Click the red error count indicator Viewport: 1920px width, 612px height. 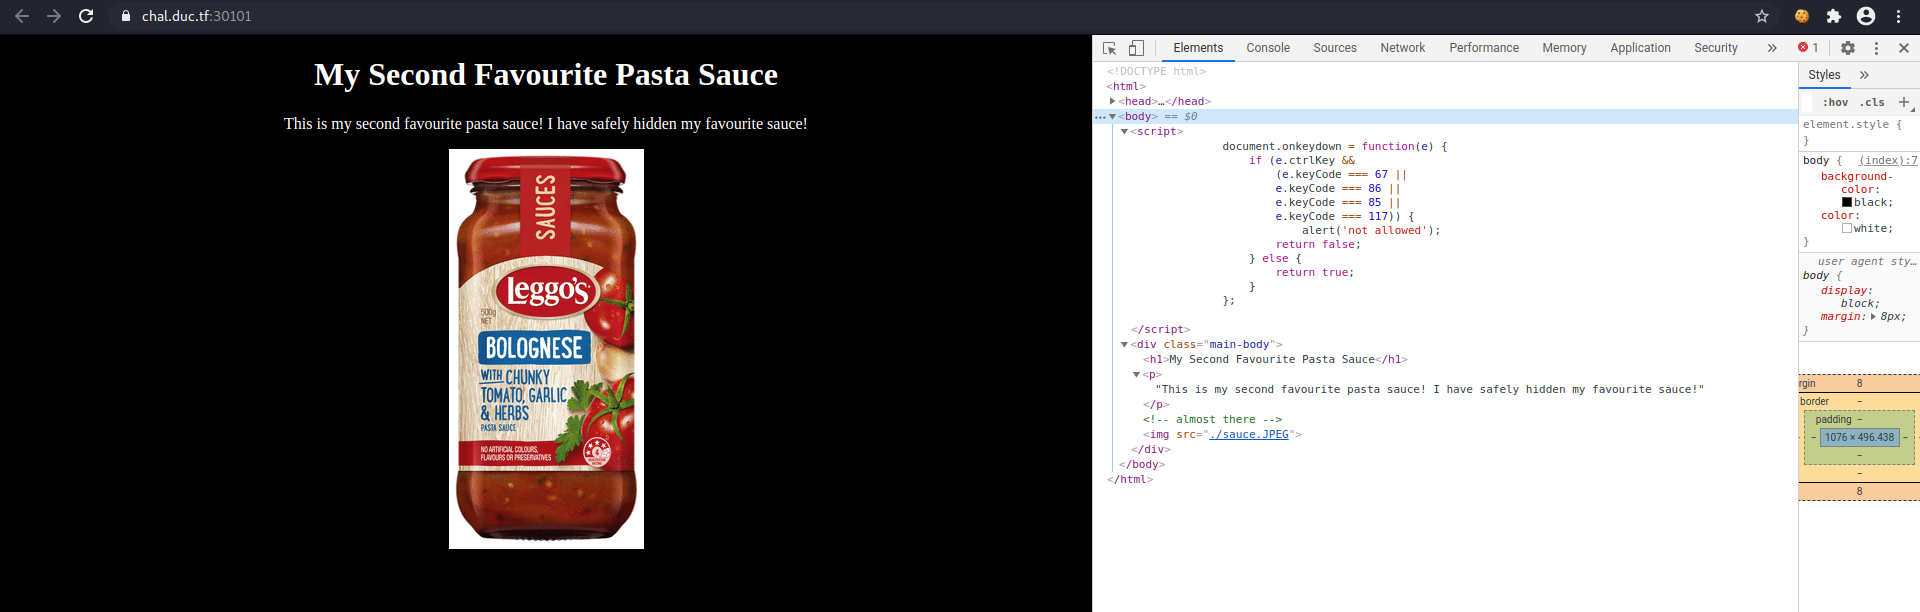(1808, 48)
